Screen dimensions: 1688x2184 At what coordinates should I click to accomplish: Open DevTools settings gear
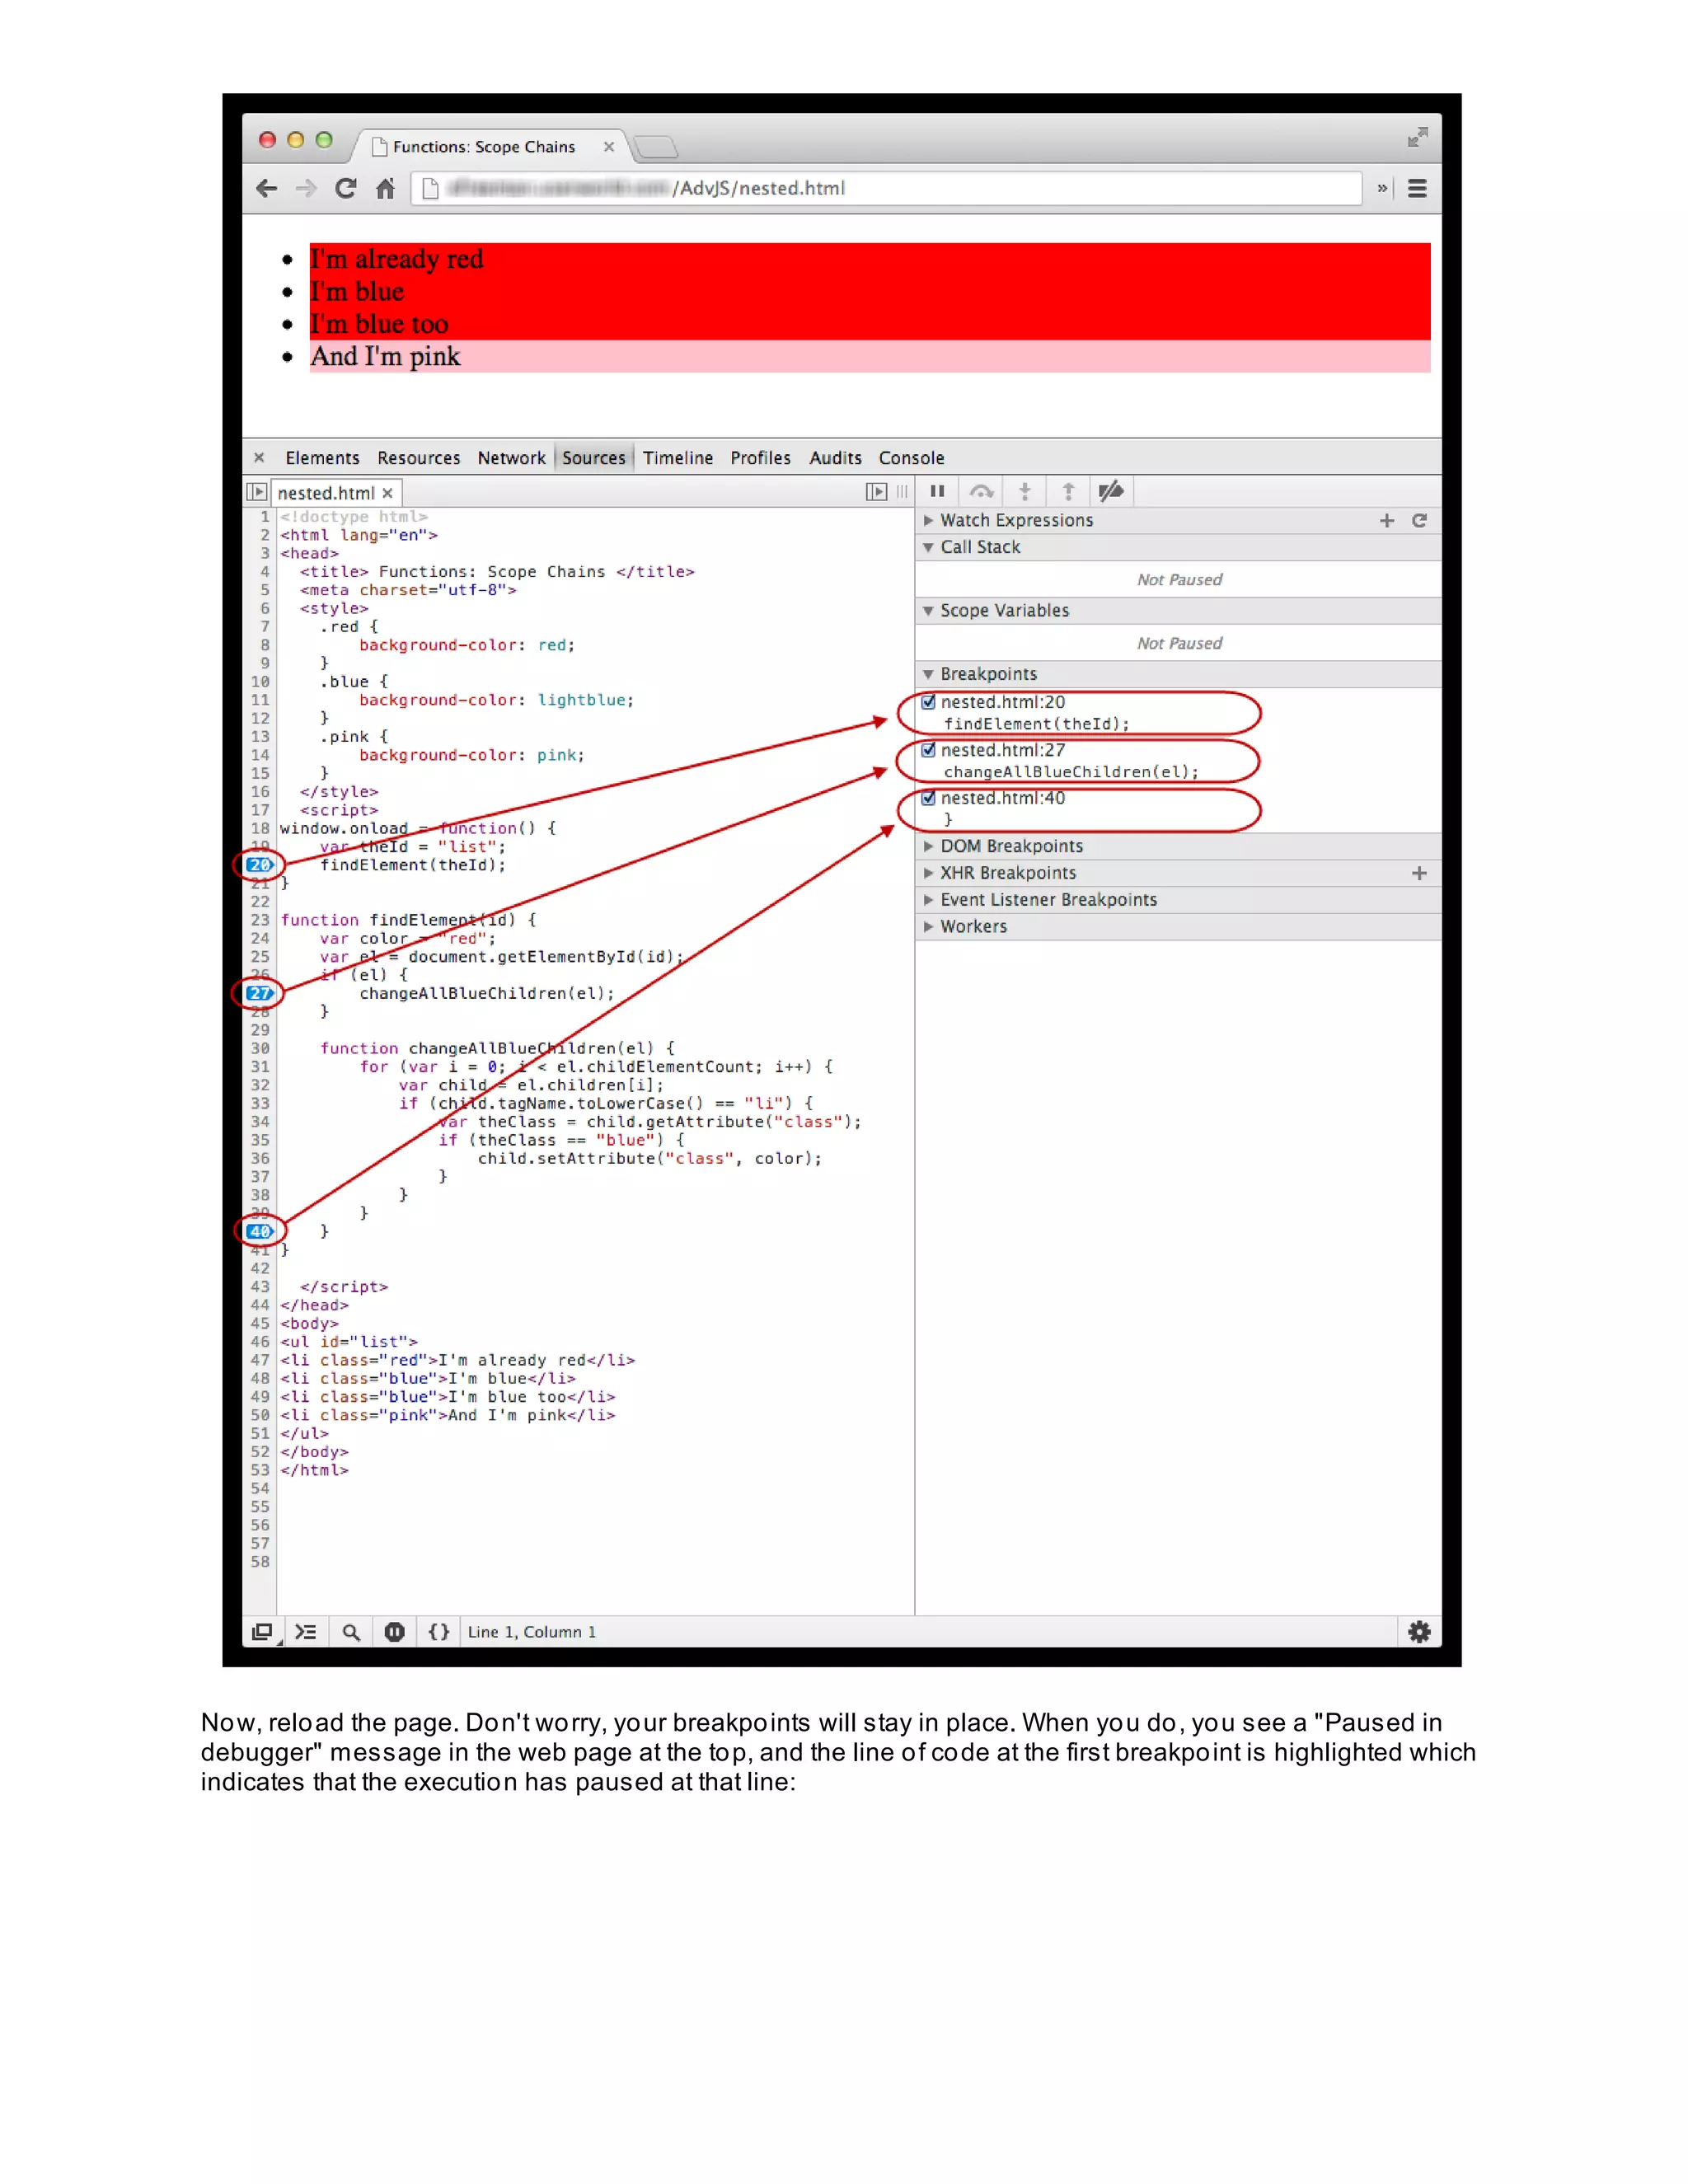click(x=1419, y=1632)
